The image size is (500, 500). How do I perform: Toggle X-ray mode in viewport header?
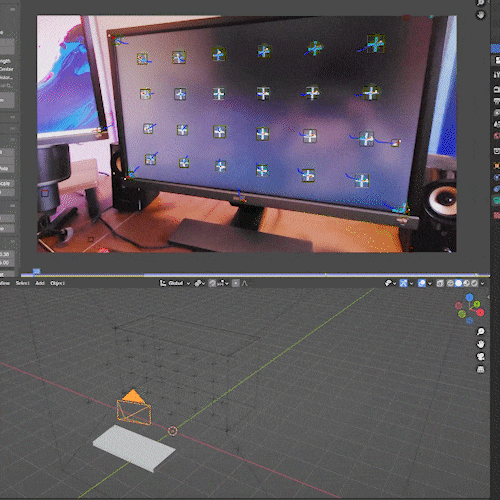tap(440, 283)
